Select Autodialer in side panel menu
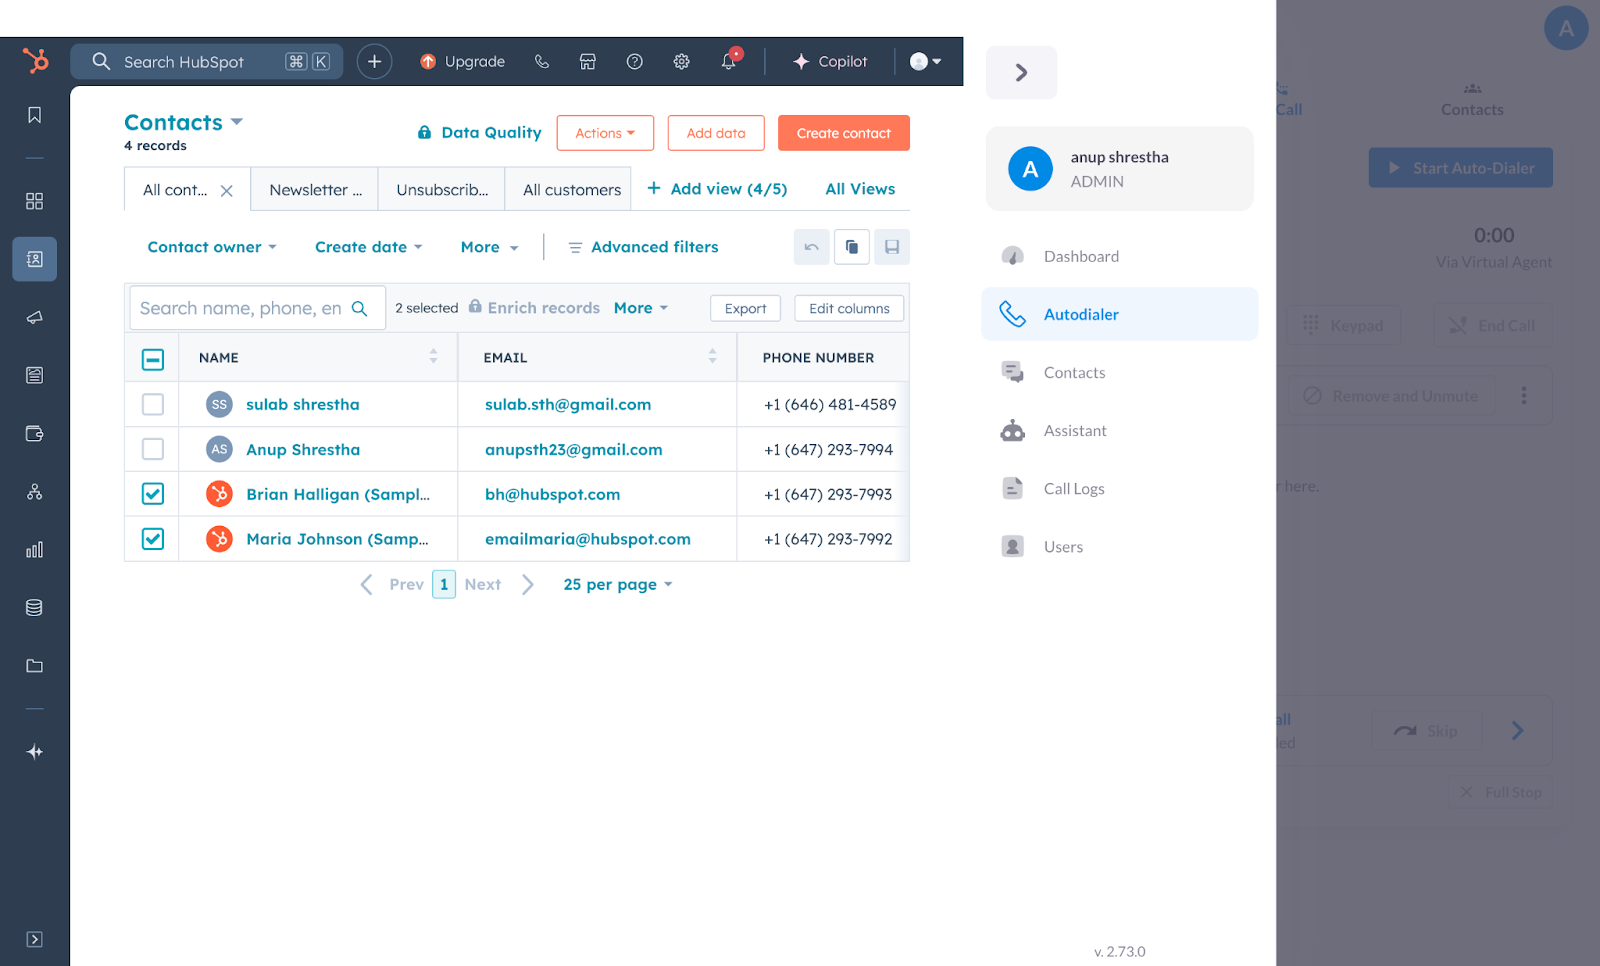 1120,314
